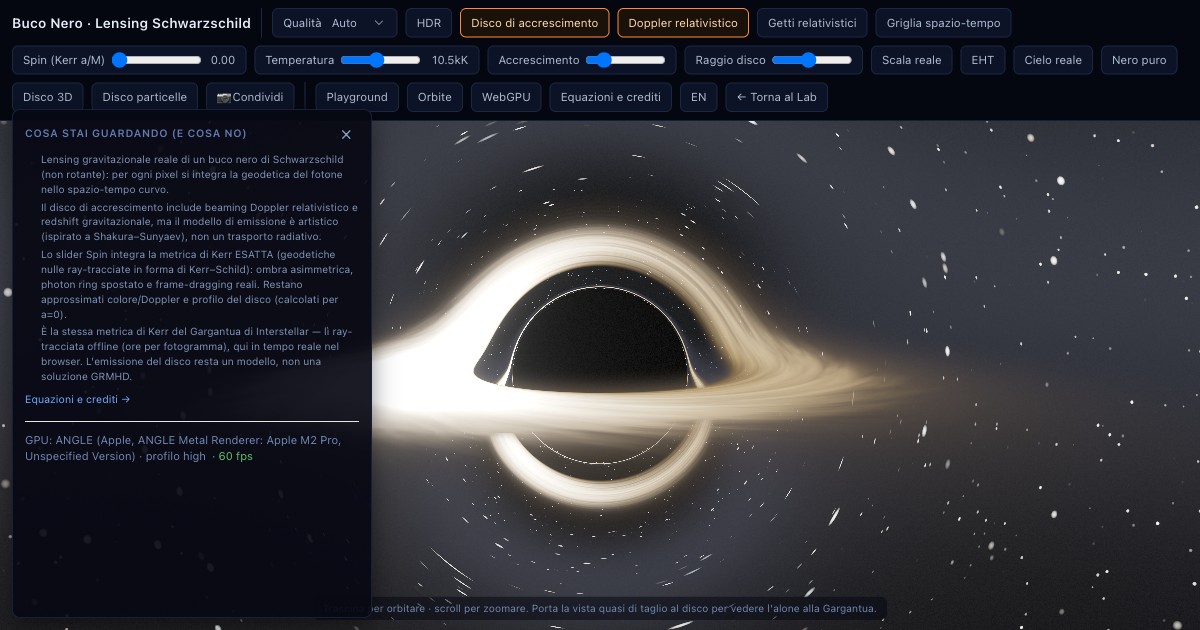Go back via Torna al Lab

point(776,97)
